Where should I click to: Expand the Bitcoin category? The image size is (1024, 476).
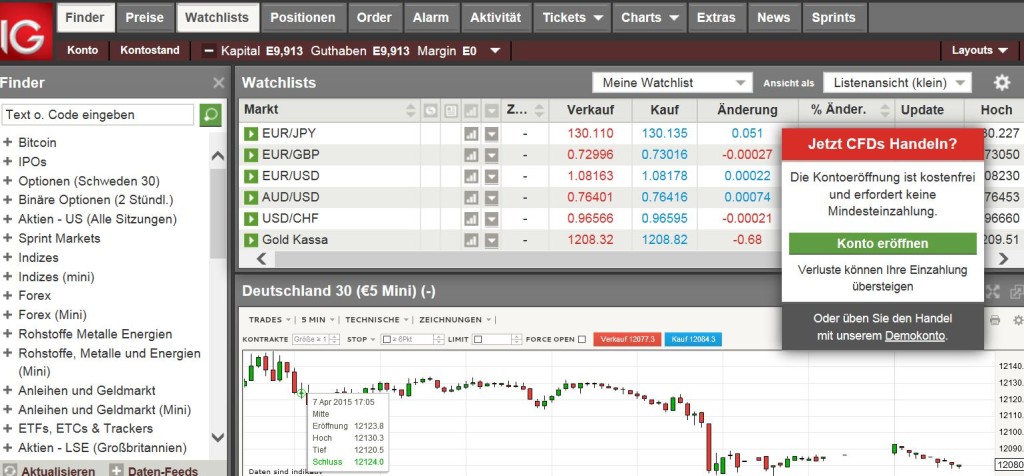[x=8, y=142]
